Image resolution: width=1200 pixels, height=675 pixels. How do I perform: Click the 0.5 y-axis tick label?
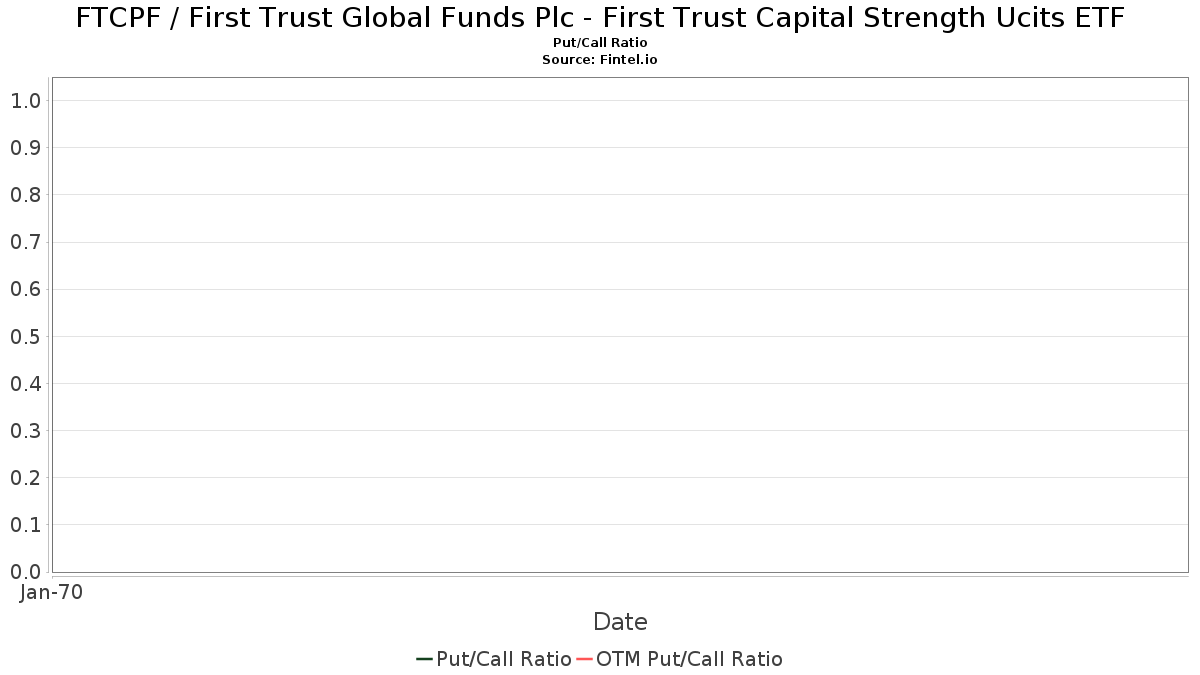point(25,337)
